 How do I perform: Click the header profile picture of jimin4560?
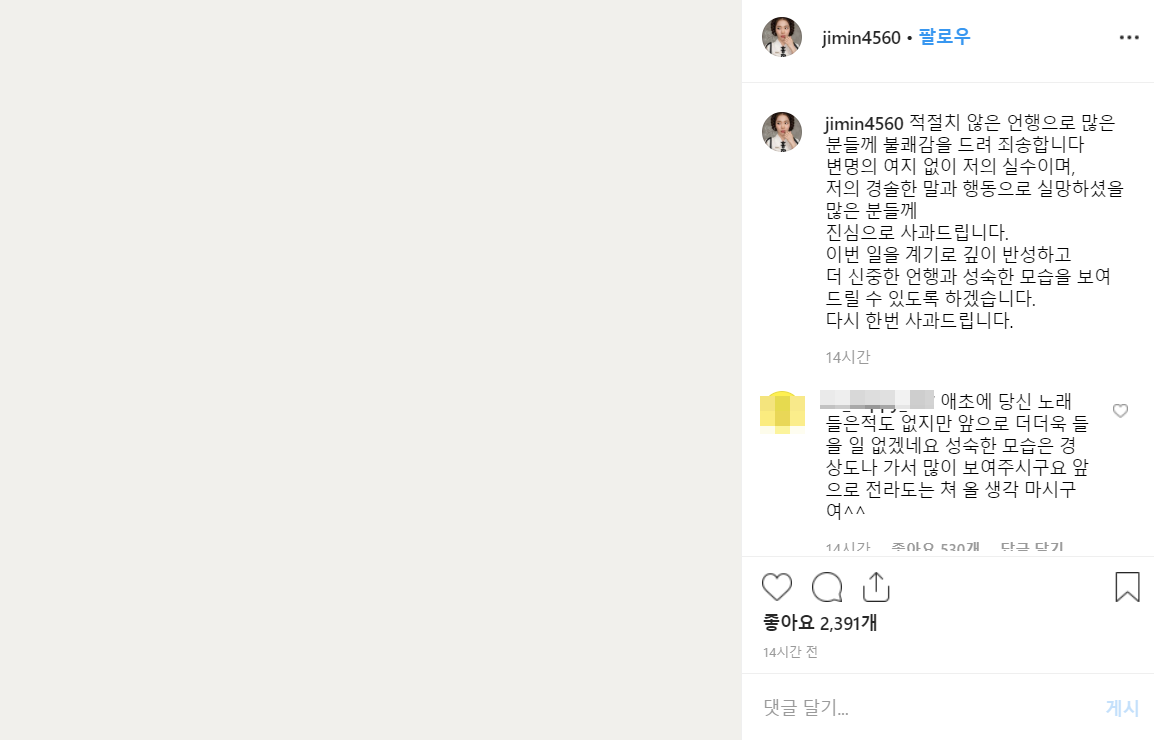click(x=782, y=37)
